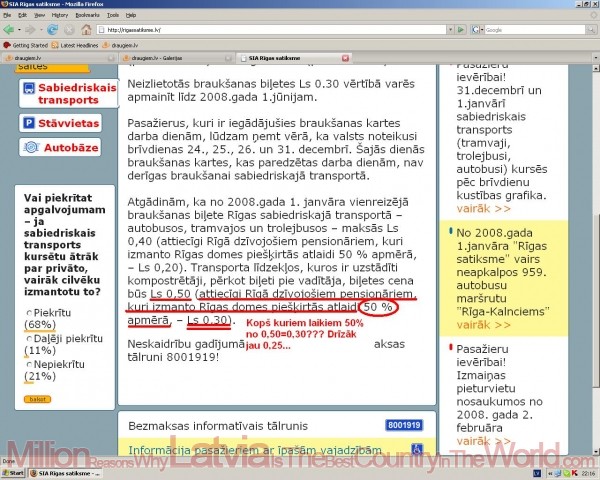Click the browser Back arrow button
The height and width of the screenshot is (480, 600).
point(10,29)
